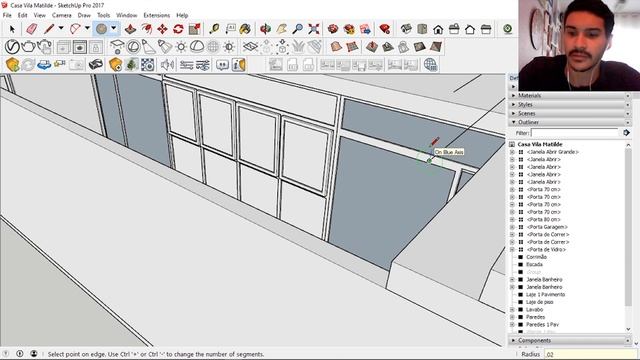The height and width of the screenshot is (360, 640).
Task: Expand the Components panel
Action: pyautogui.click(x=513, y=340)
